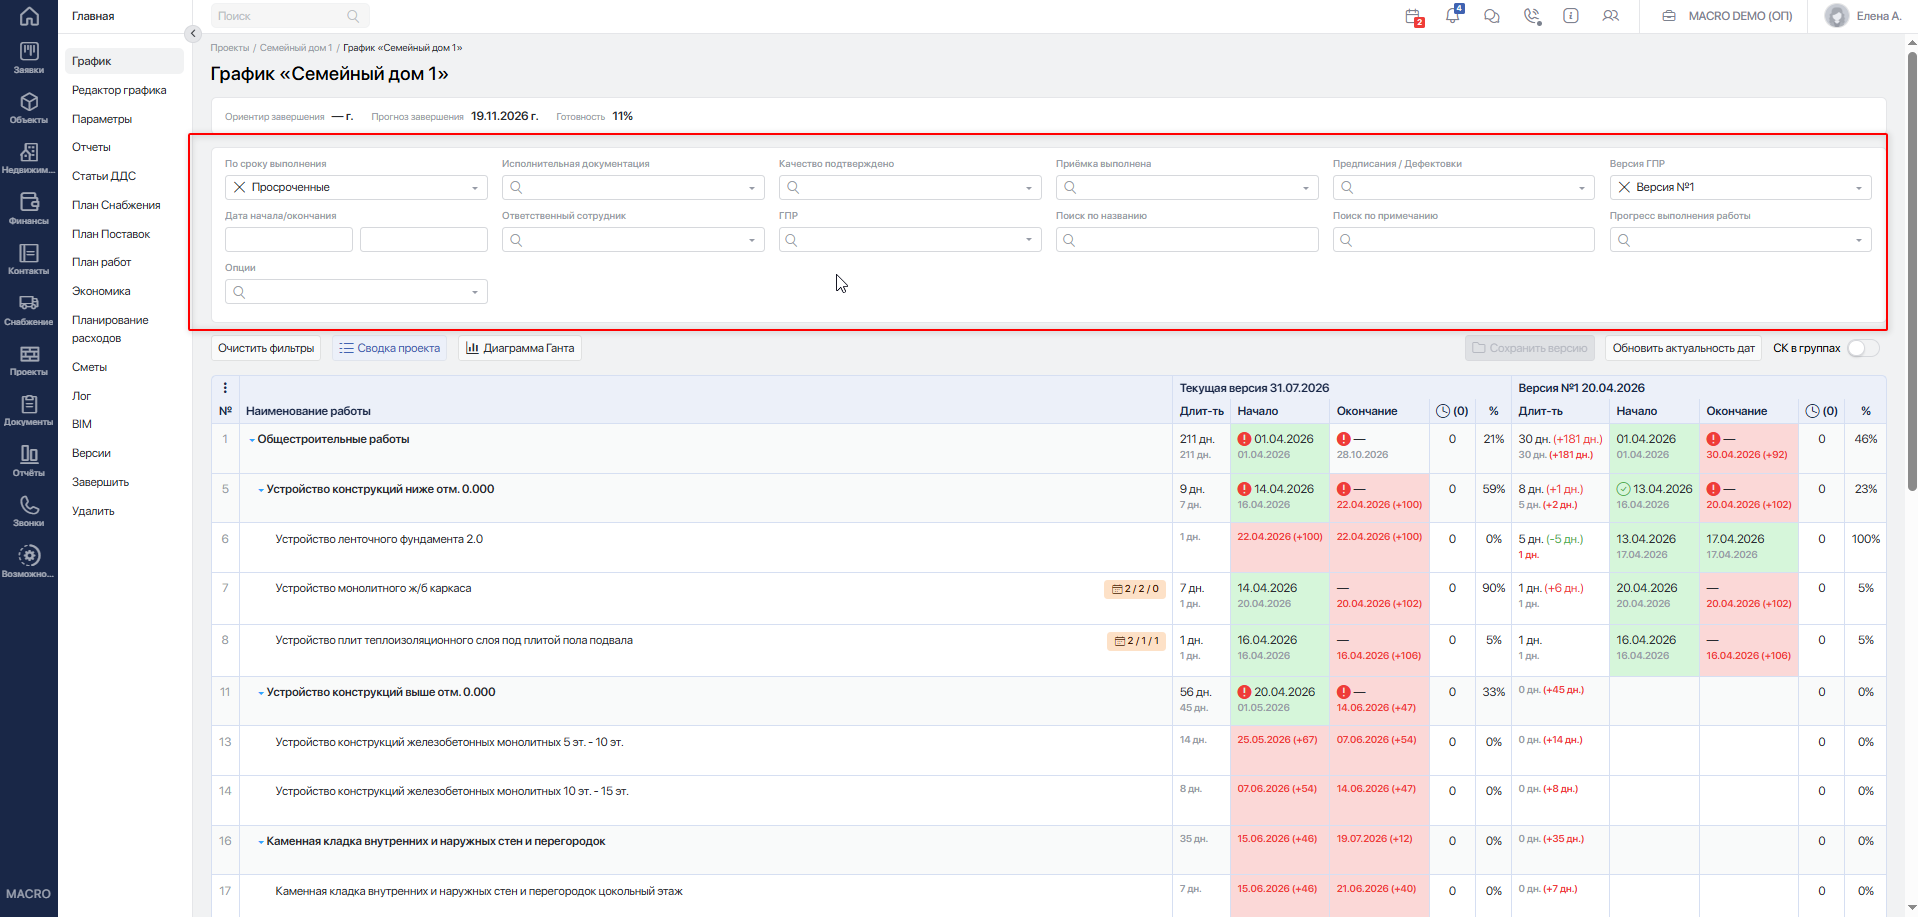This screenshot has width=1918, height=917.
Task: Go to Объекты in the sidebar
Action: pos(29,108)
